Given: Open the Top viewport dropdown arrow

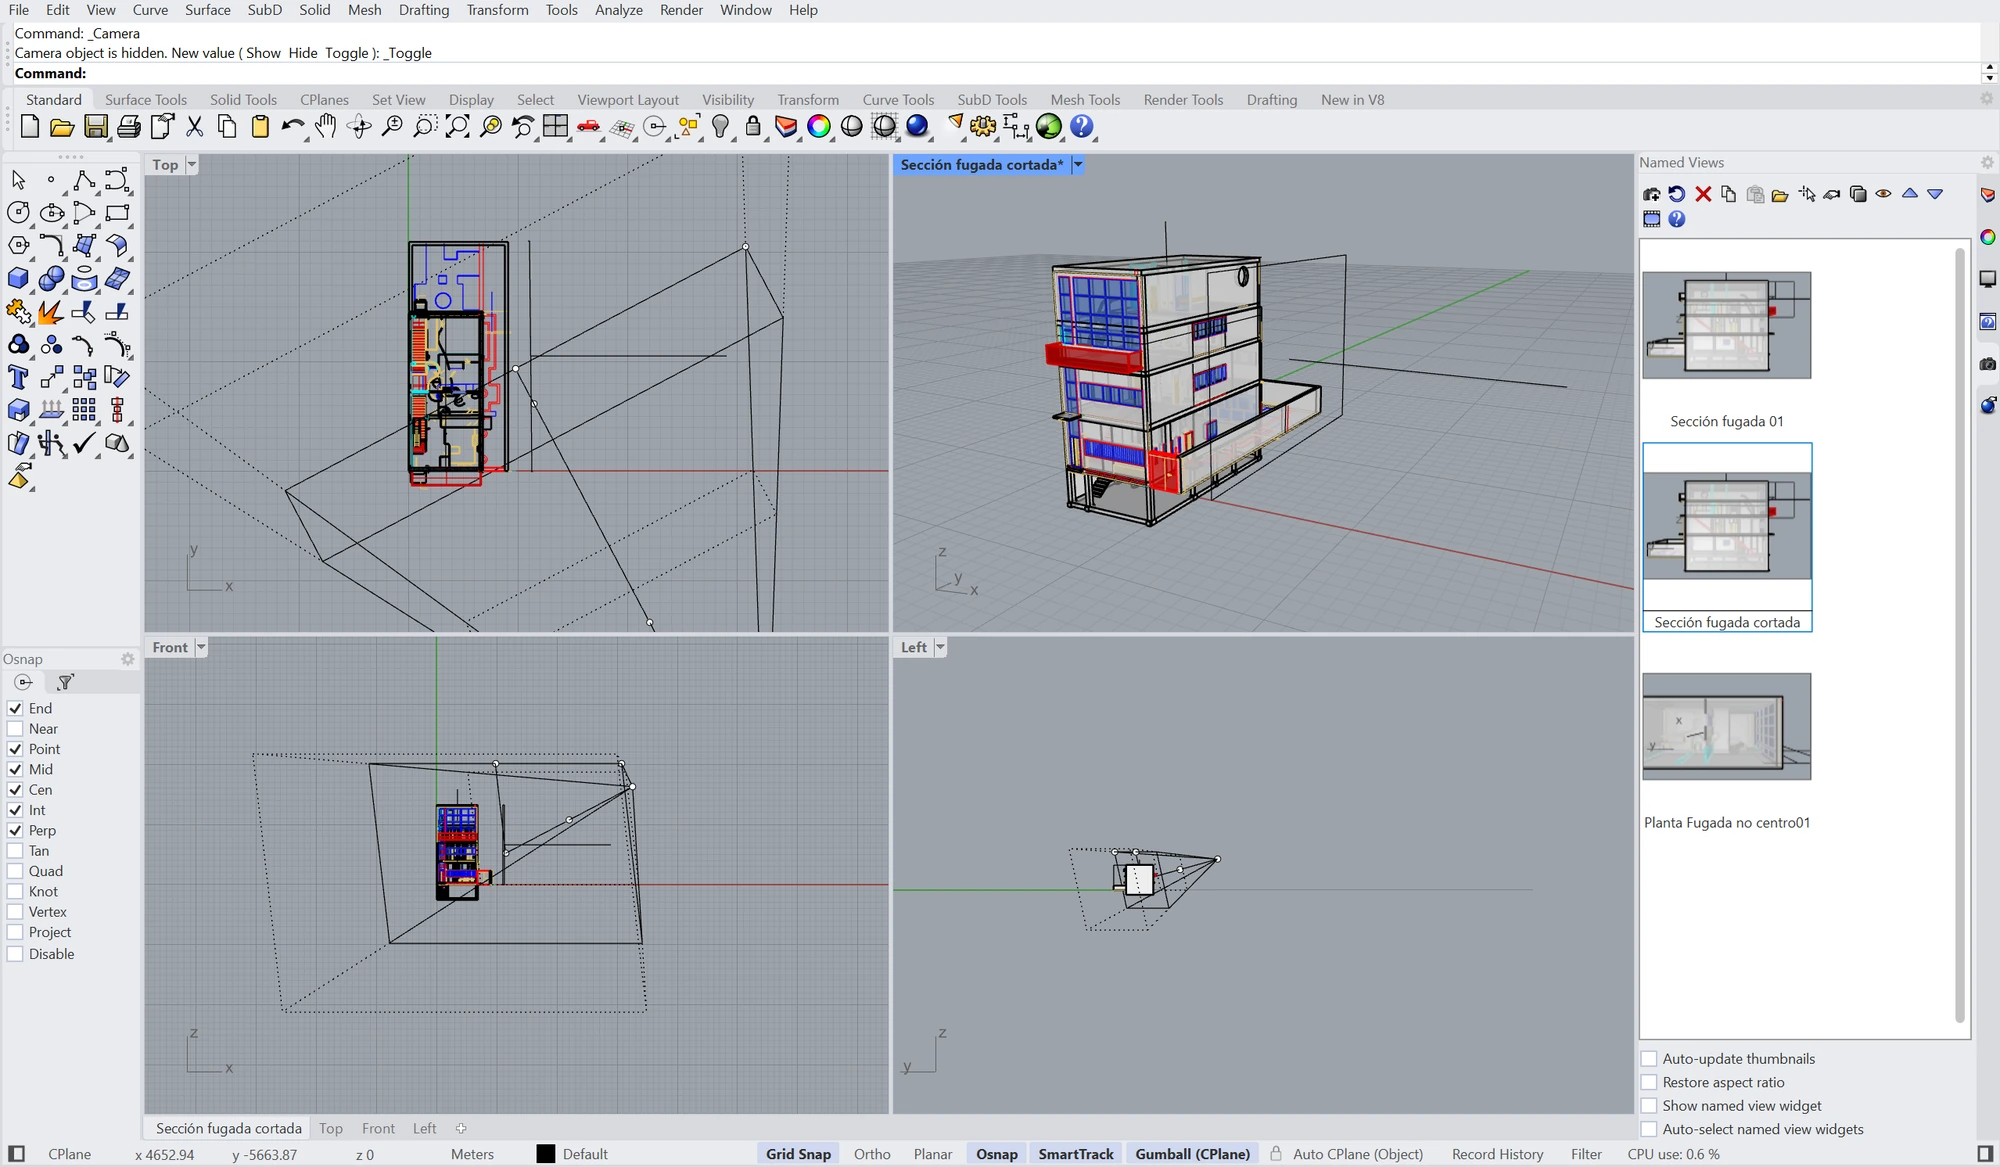Looking at the screenshot, I should coord(192,165).
